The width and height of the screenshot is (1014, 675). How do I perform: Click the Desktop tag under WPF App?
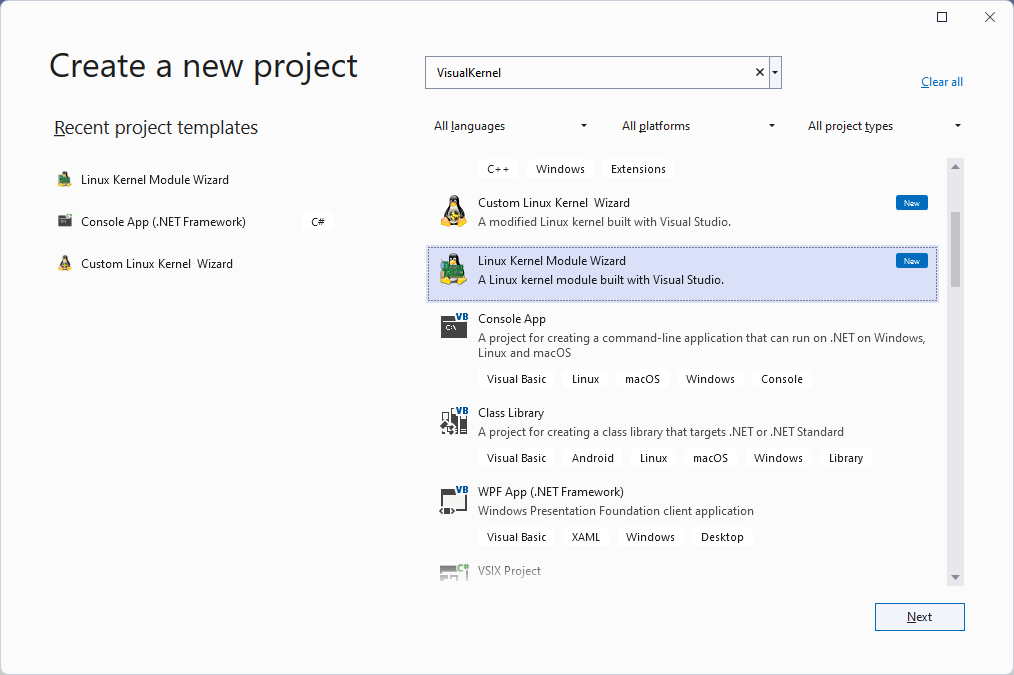[722, 537]
